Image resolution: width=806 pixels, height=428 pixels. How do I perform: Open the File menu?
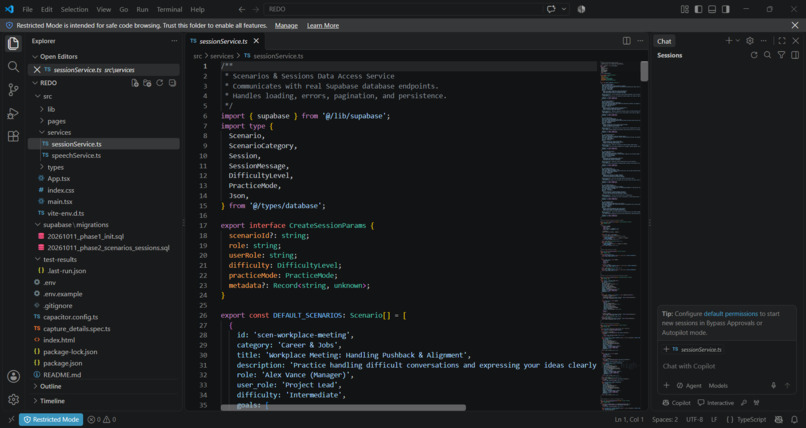(x=27, y=9)
